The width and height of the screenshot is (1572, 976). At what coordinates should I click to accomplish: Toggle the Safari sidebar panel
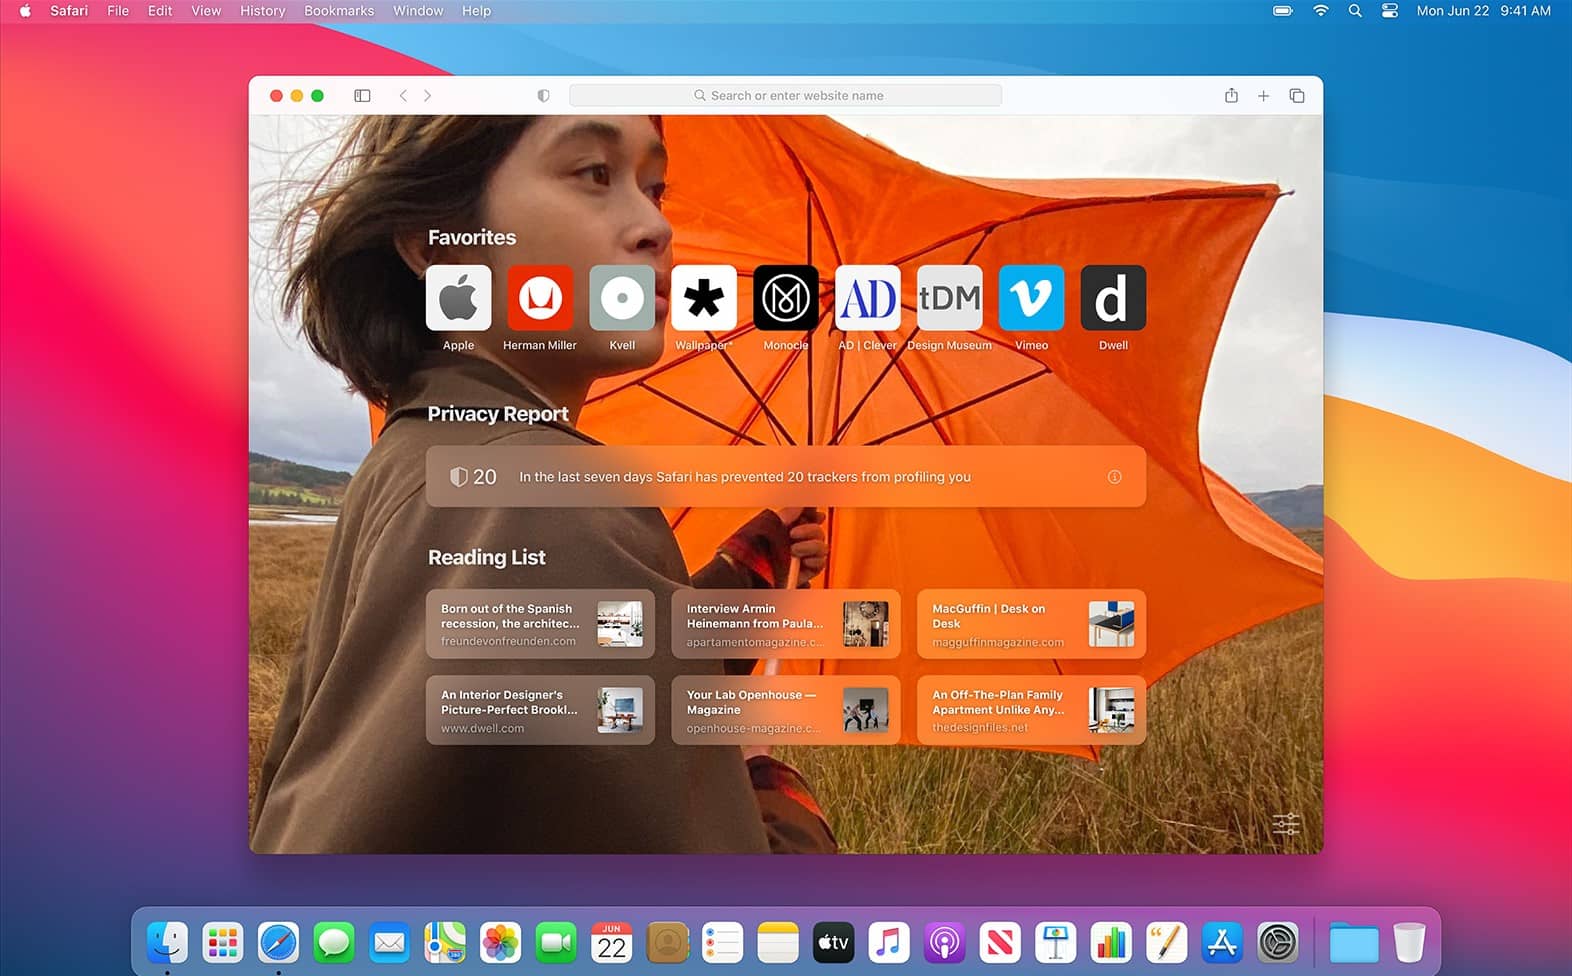point(362,96)
